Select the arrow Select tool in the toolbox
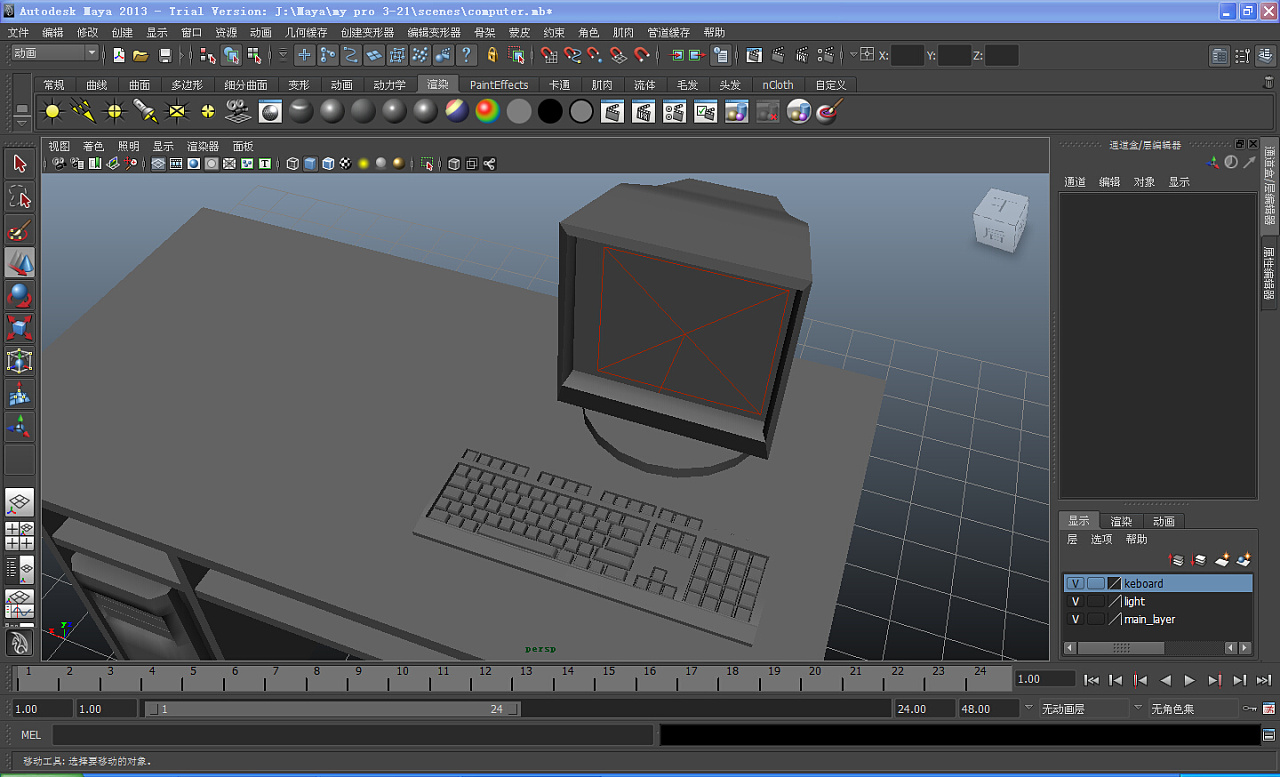The height and width of the screenshot is (777, 1280). pyautogui.click(x=20, y=164)
